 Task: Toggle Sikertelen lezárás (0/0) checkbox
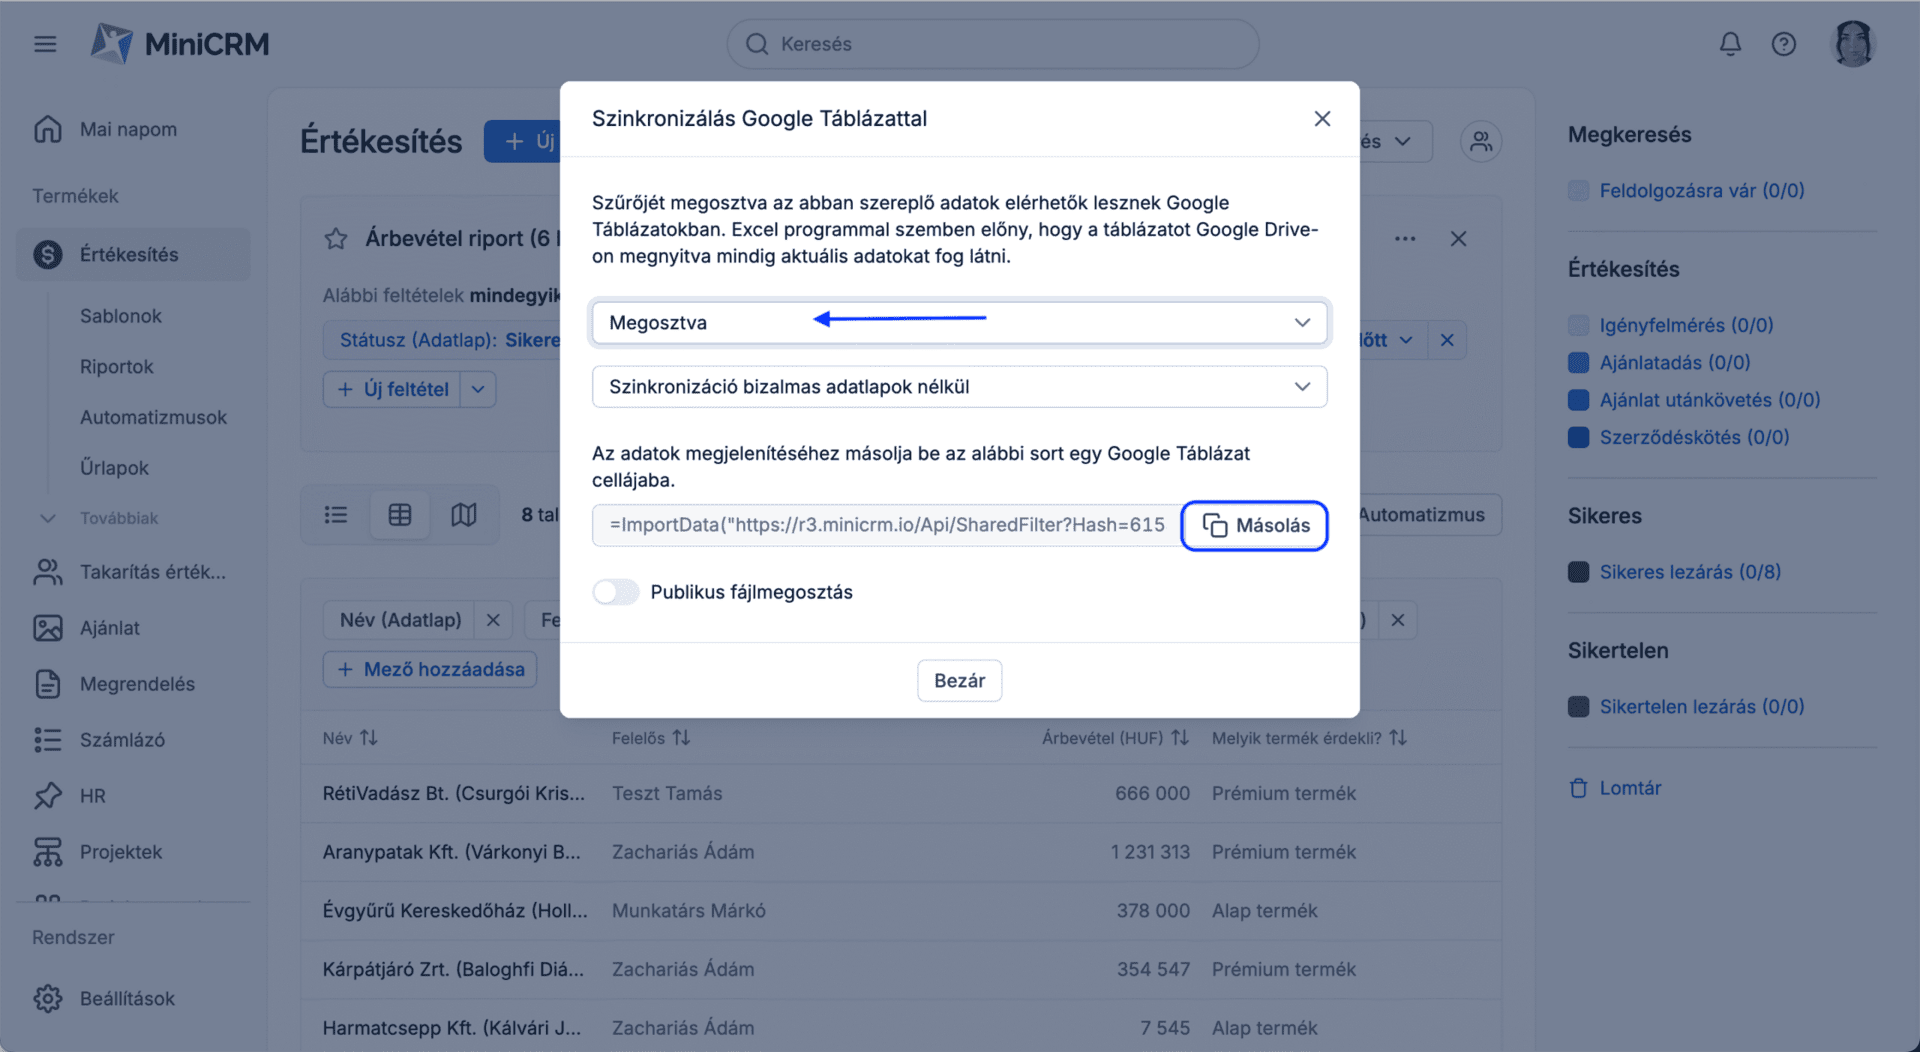click(1578, 707)
